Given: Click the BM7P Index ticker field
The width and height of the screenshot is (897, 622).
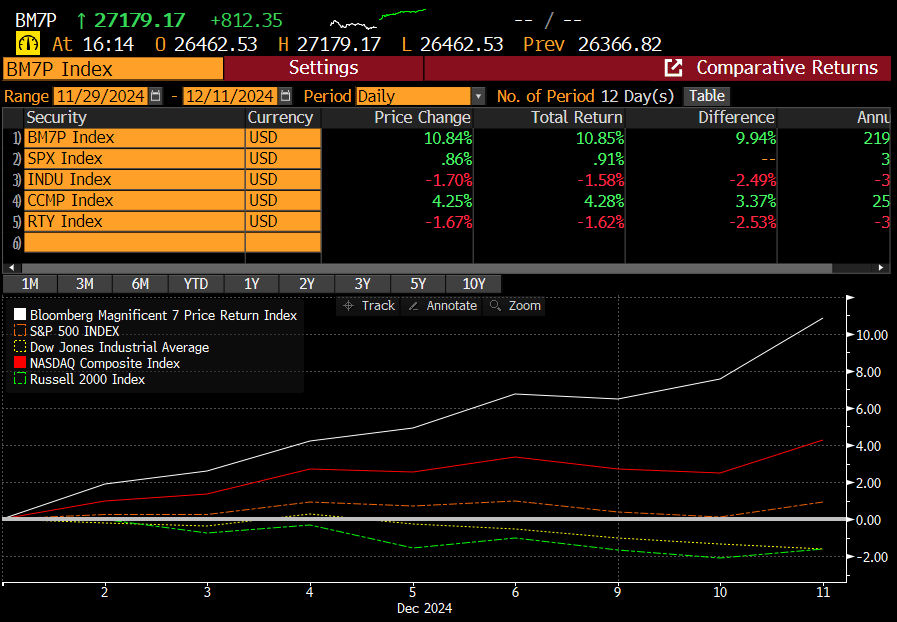Looking at the screenshot, I should 113,69.
